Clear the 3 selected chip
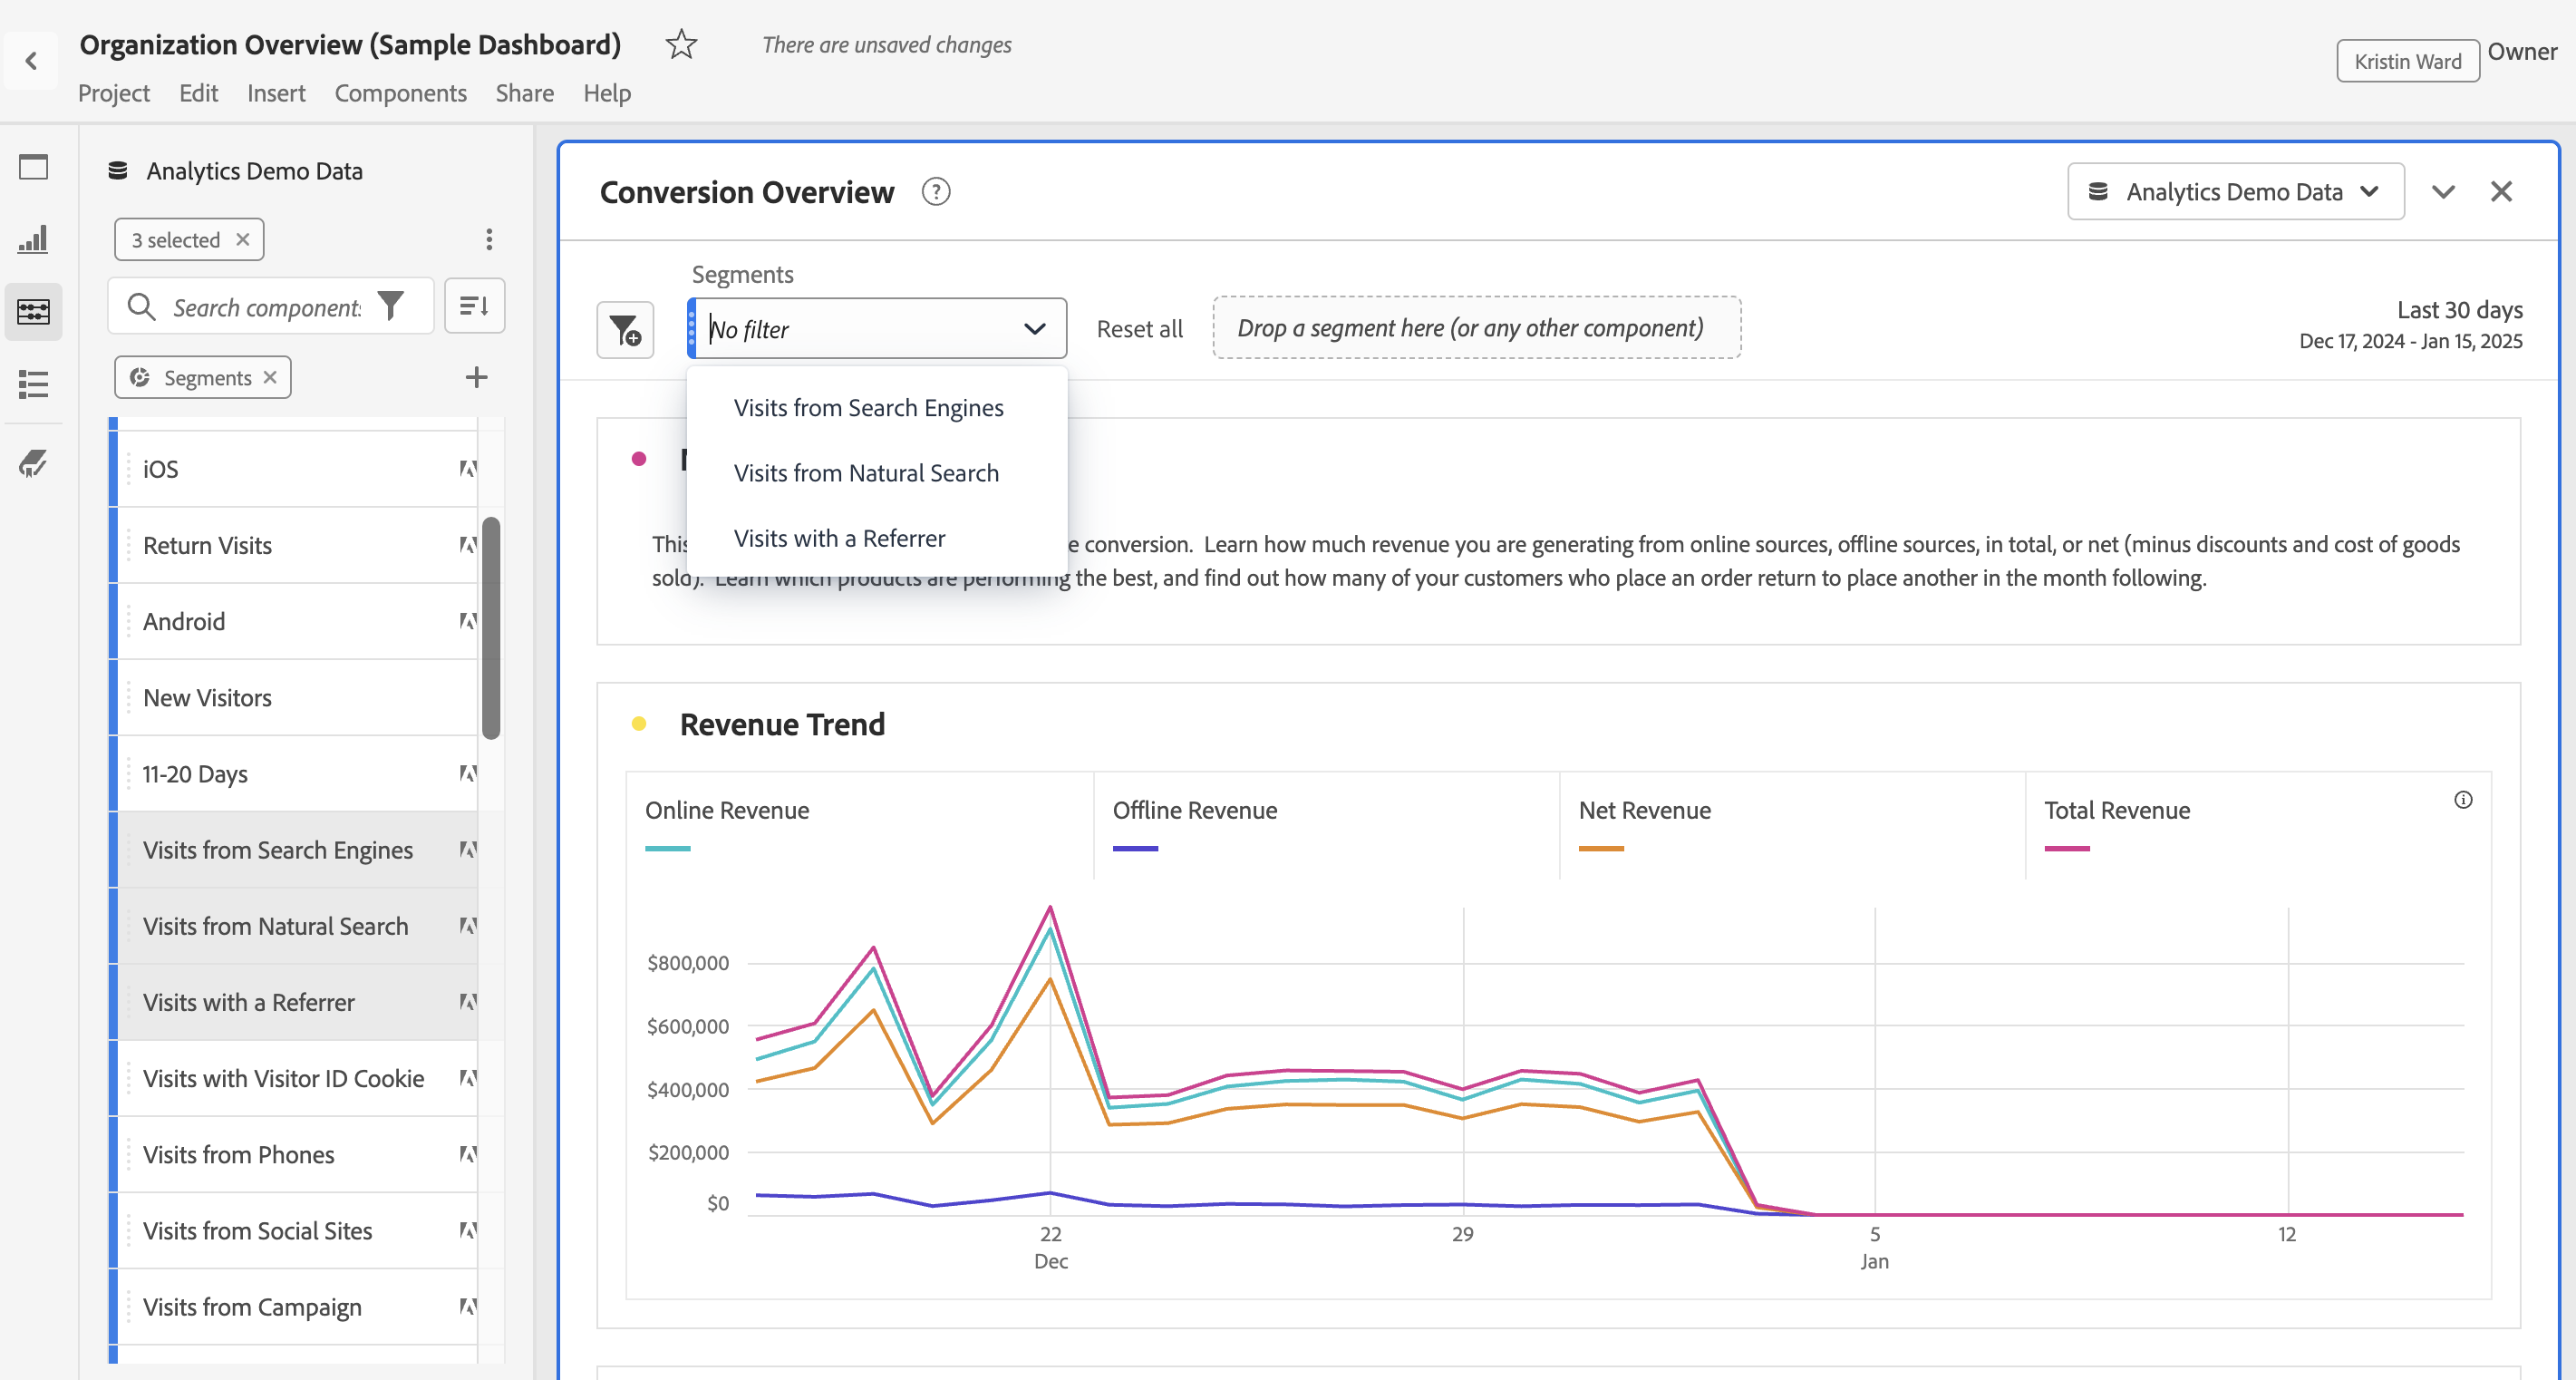The height and width of the screenshot is (1380, 2576). [x=243, y=239]
